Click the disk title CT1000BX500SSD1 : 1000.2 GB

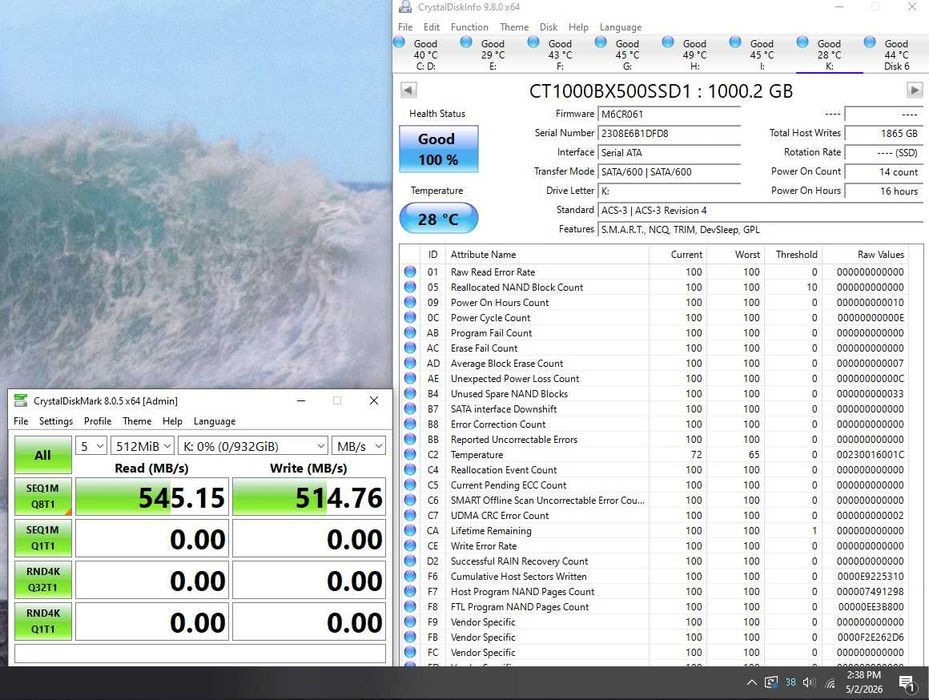pyautogui.click(x=661, y=91)
